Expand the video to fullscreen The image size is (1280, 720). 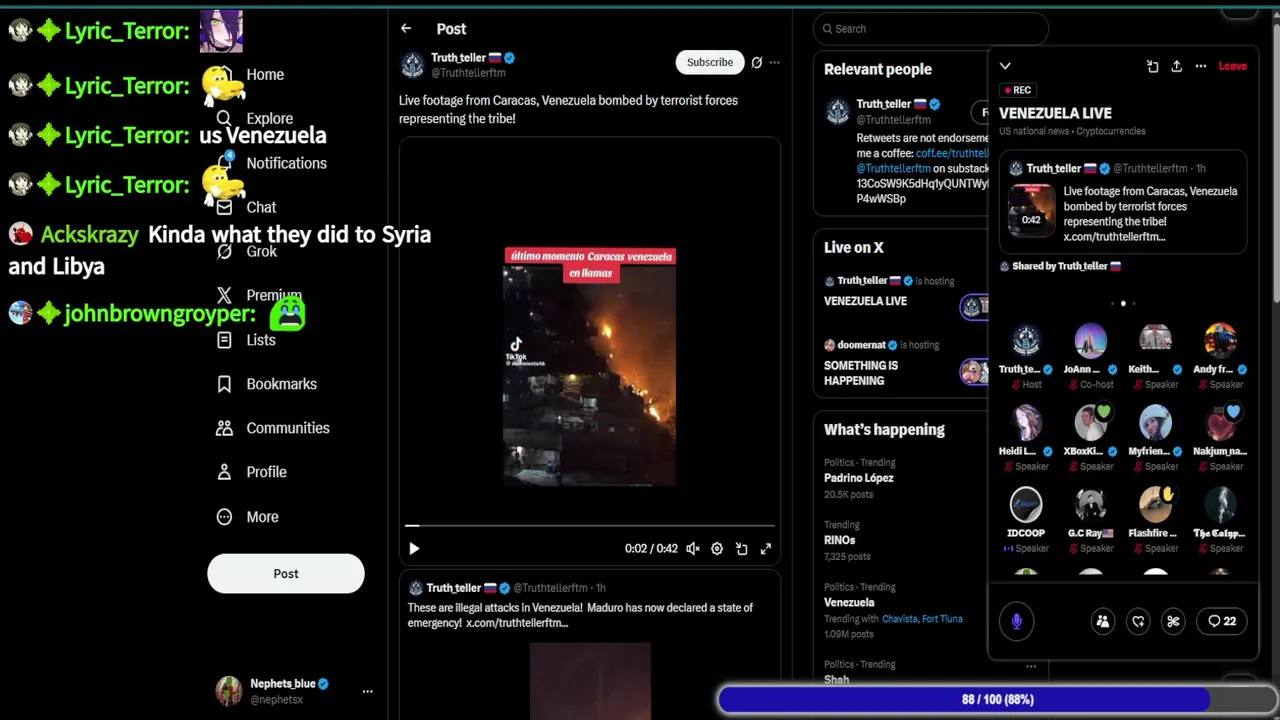click(766, 548)
